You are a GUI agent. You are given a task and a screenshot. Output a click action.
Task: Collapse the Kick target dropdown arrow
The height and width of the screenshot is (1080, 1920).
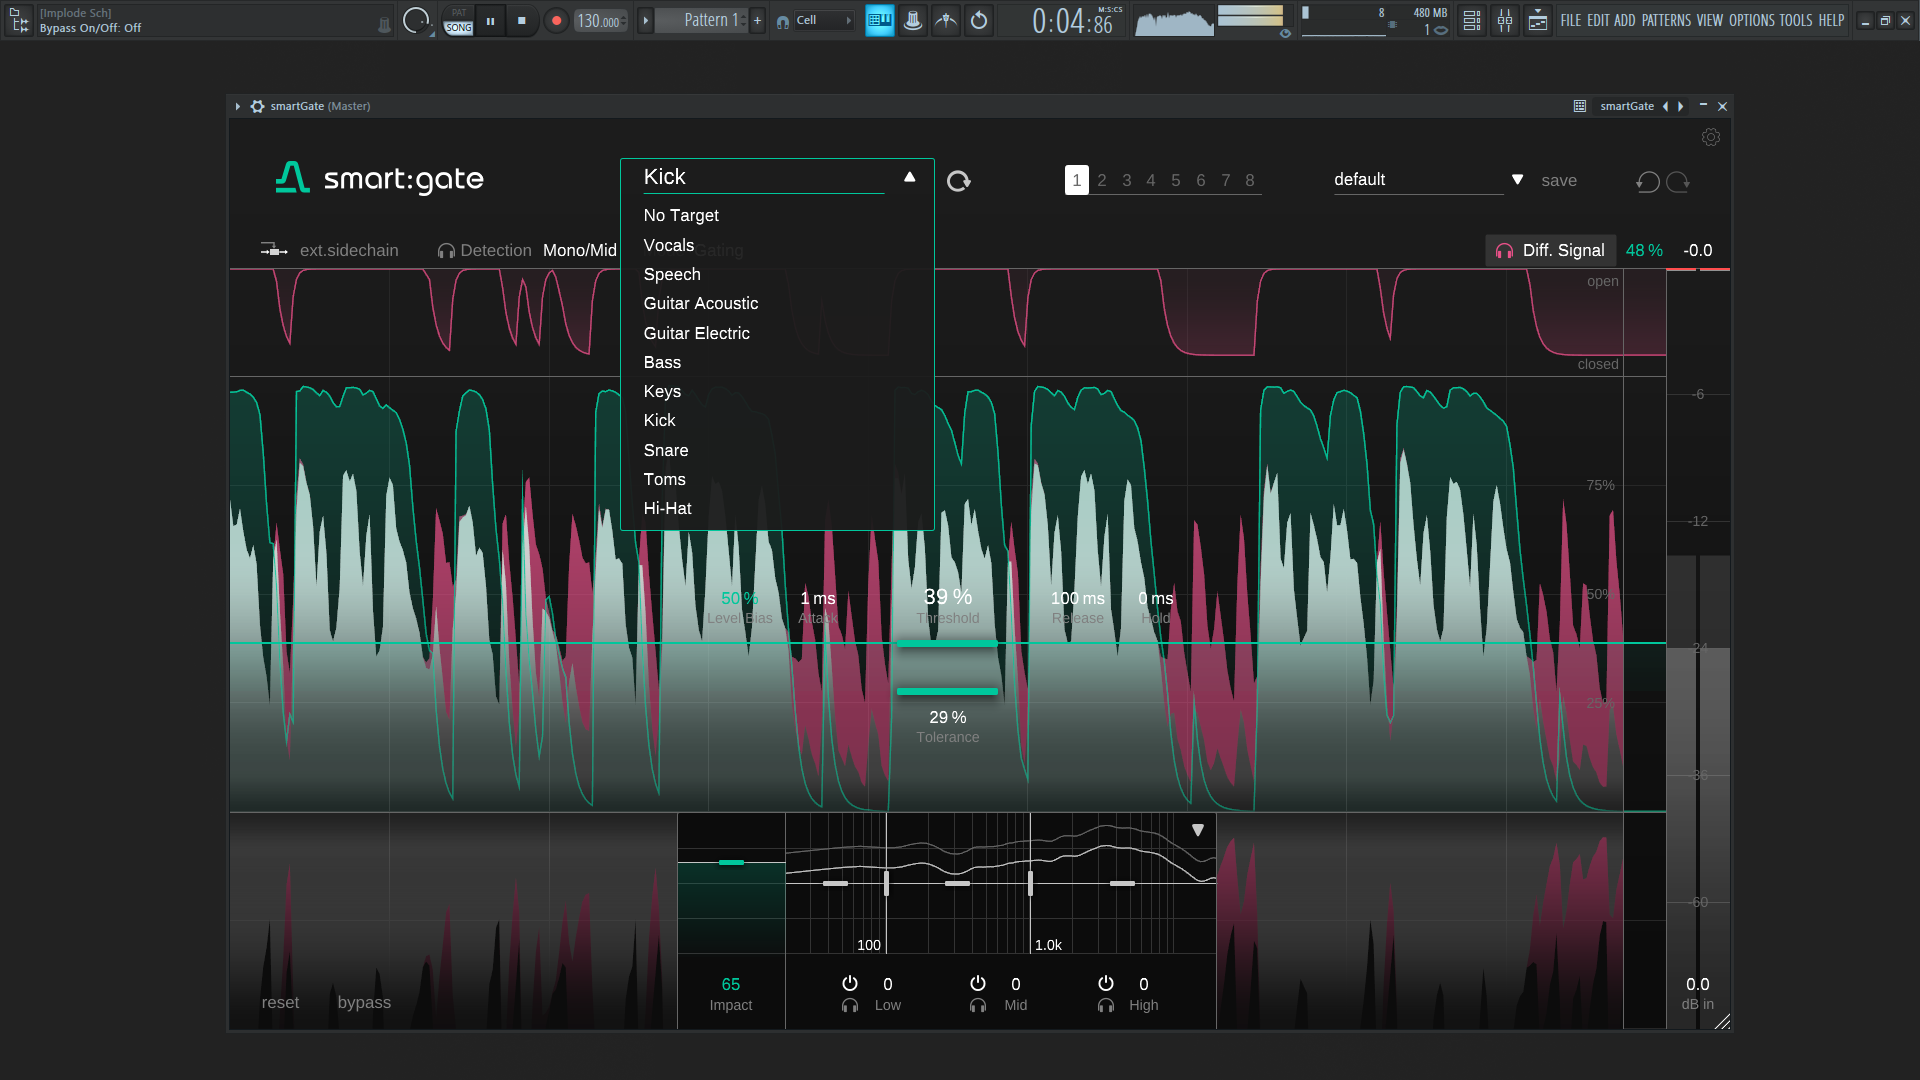(910, 177)
